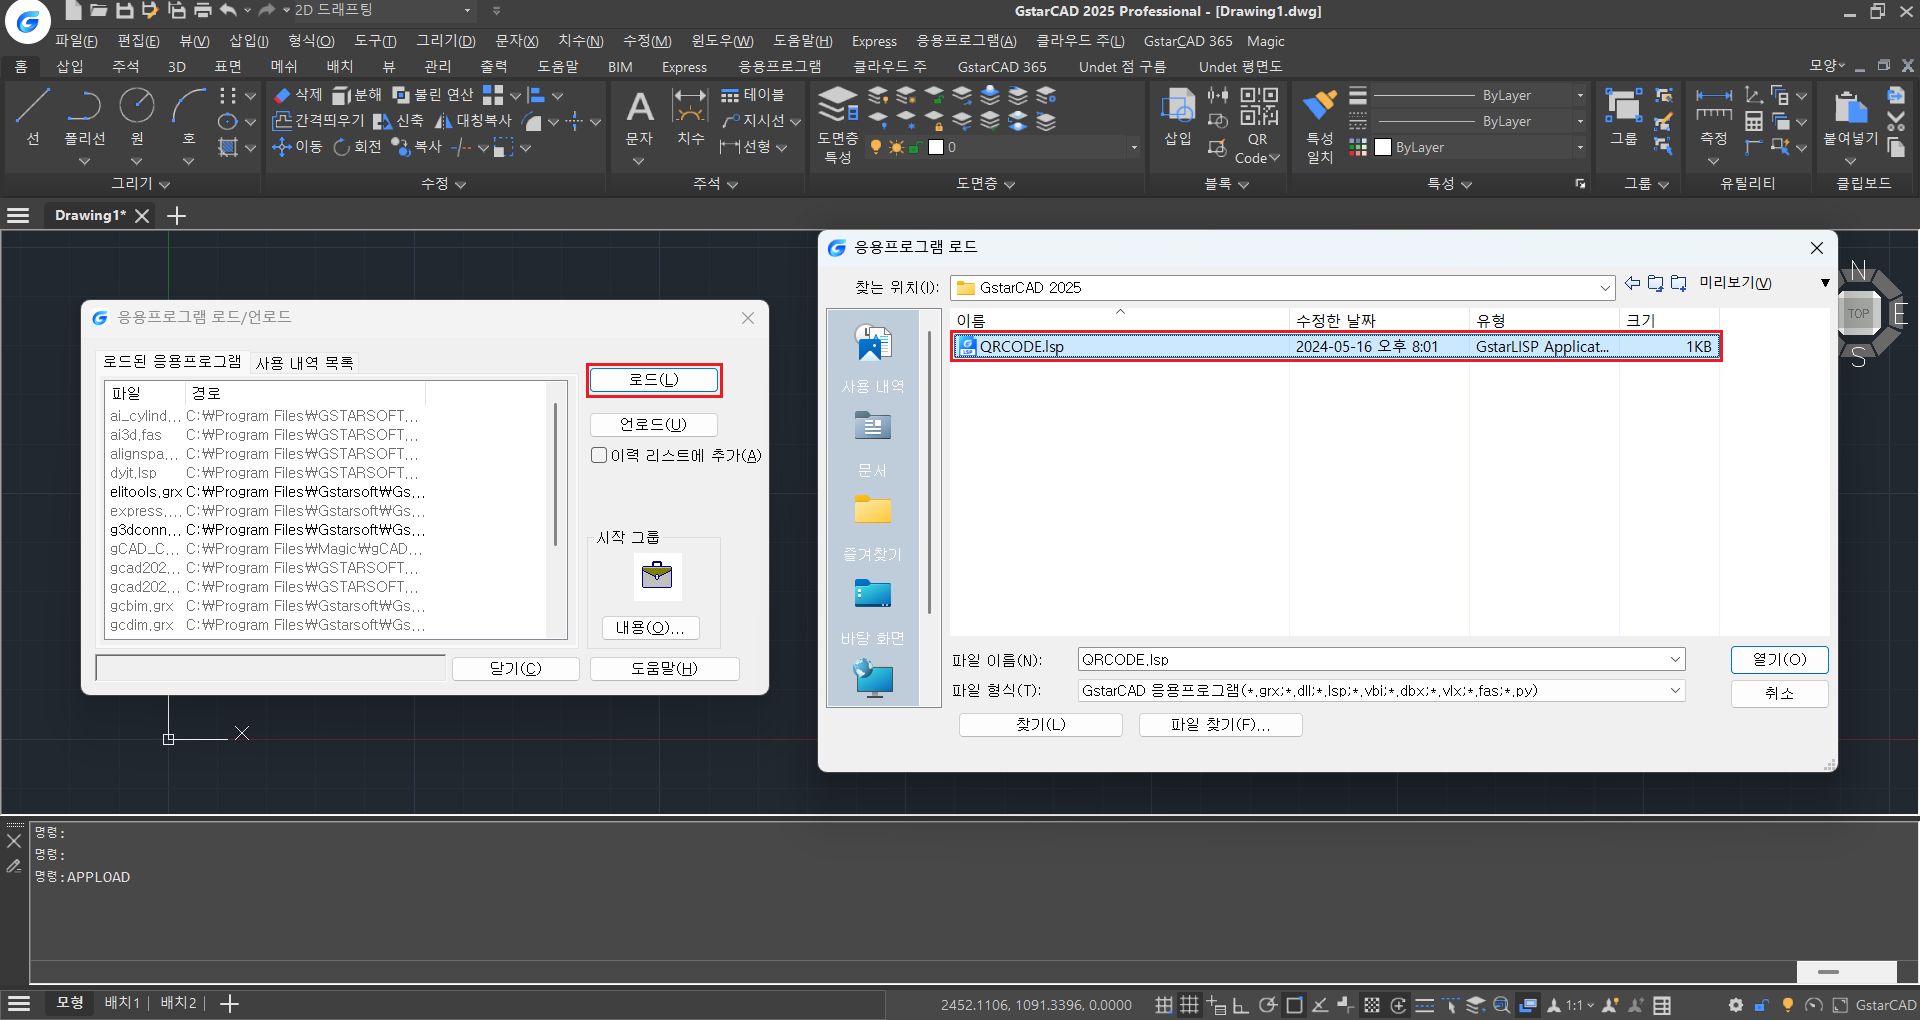Click the Explode (분해) tool
1920x1020 pixels.
(x=357, y=95)
